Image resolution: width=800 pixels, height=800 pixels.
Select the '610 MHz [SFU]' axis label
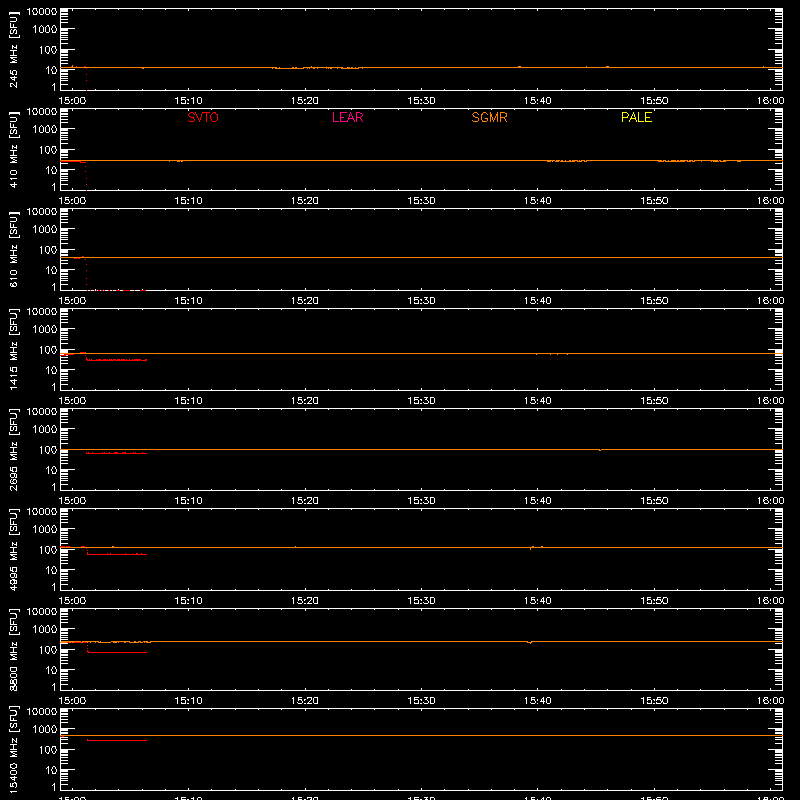pyautogui.click(x=13, y=250)
